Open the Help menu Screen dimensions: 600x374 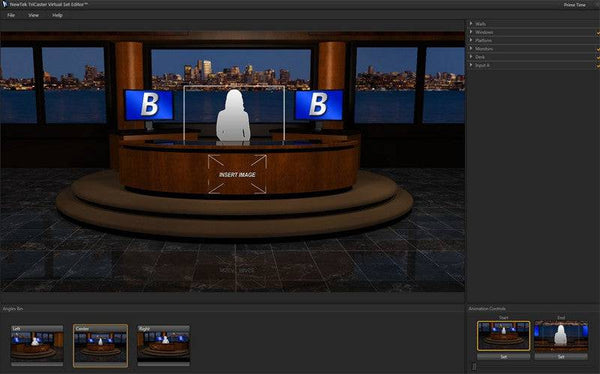click(x=57, y=15)
